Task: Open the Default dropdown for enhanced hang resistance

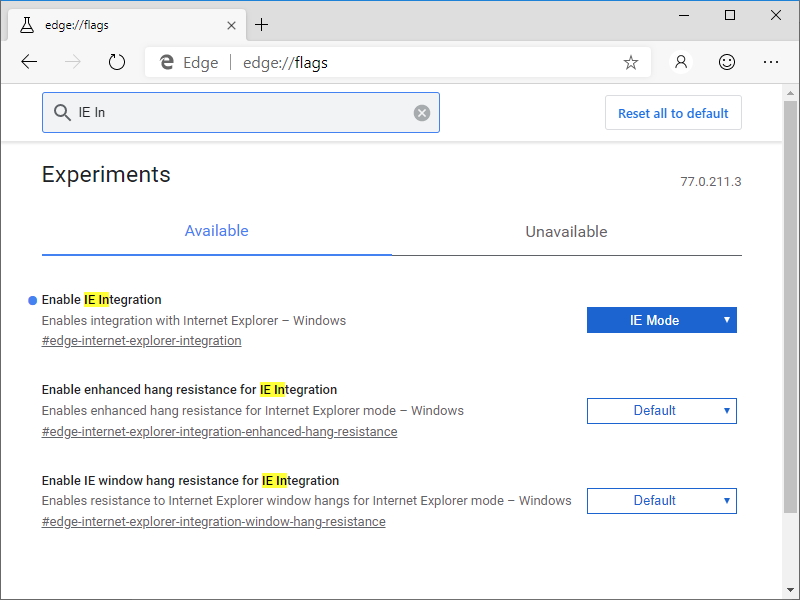Action: (x=661, y=410)
